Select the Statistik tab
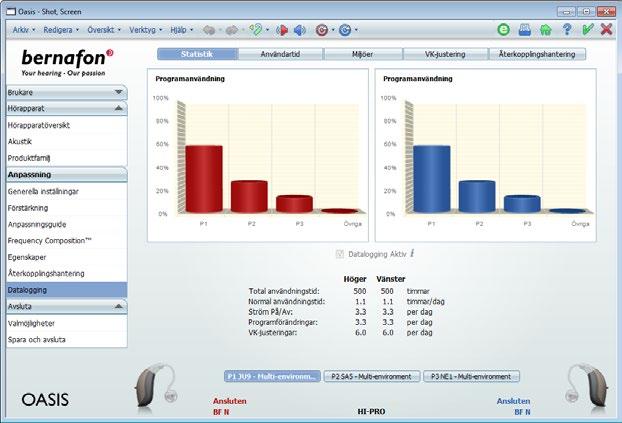This screenshot has height=423, width=622. point(197,54)
